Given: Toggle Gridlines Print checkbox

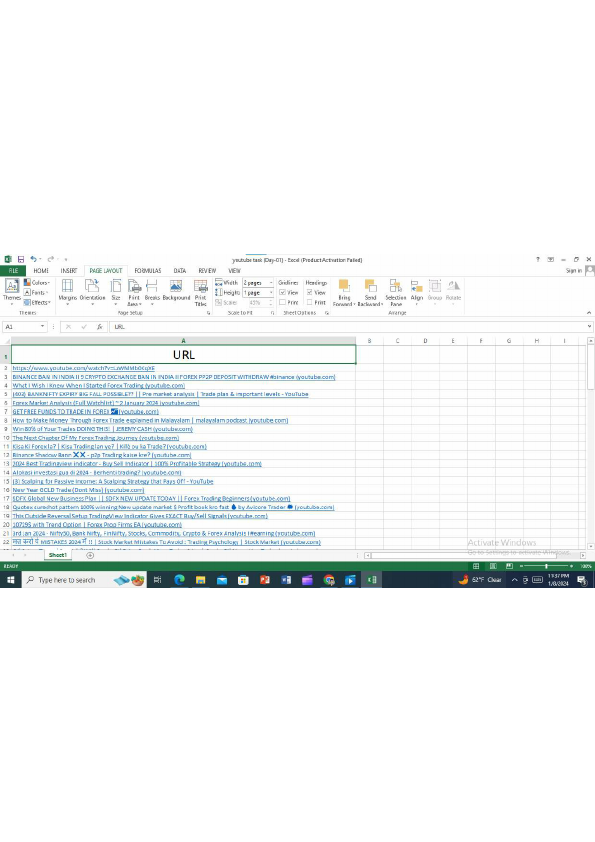Looking at the screenshot, I should [282, 302].
